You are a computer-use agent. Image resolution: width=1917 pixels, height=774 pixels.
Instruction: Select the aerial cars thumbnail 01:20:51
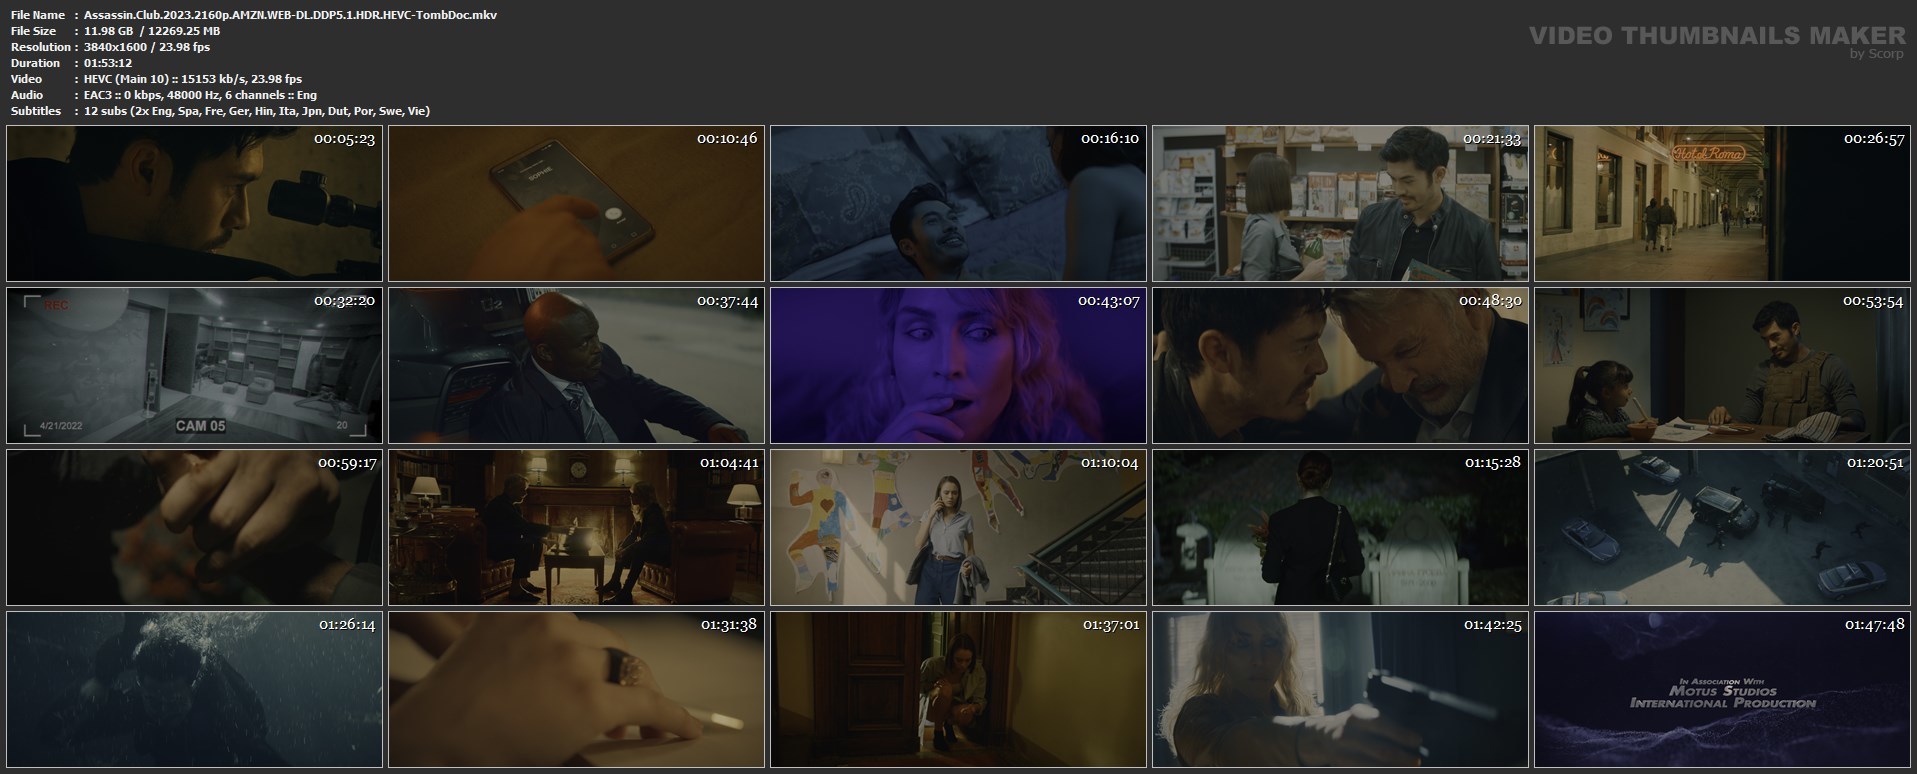click(1722, 527)
